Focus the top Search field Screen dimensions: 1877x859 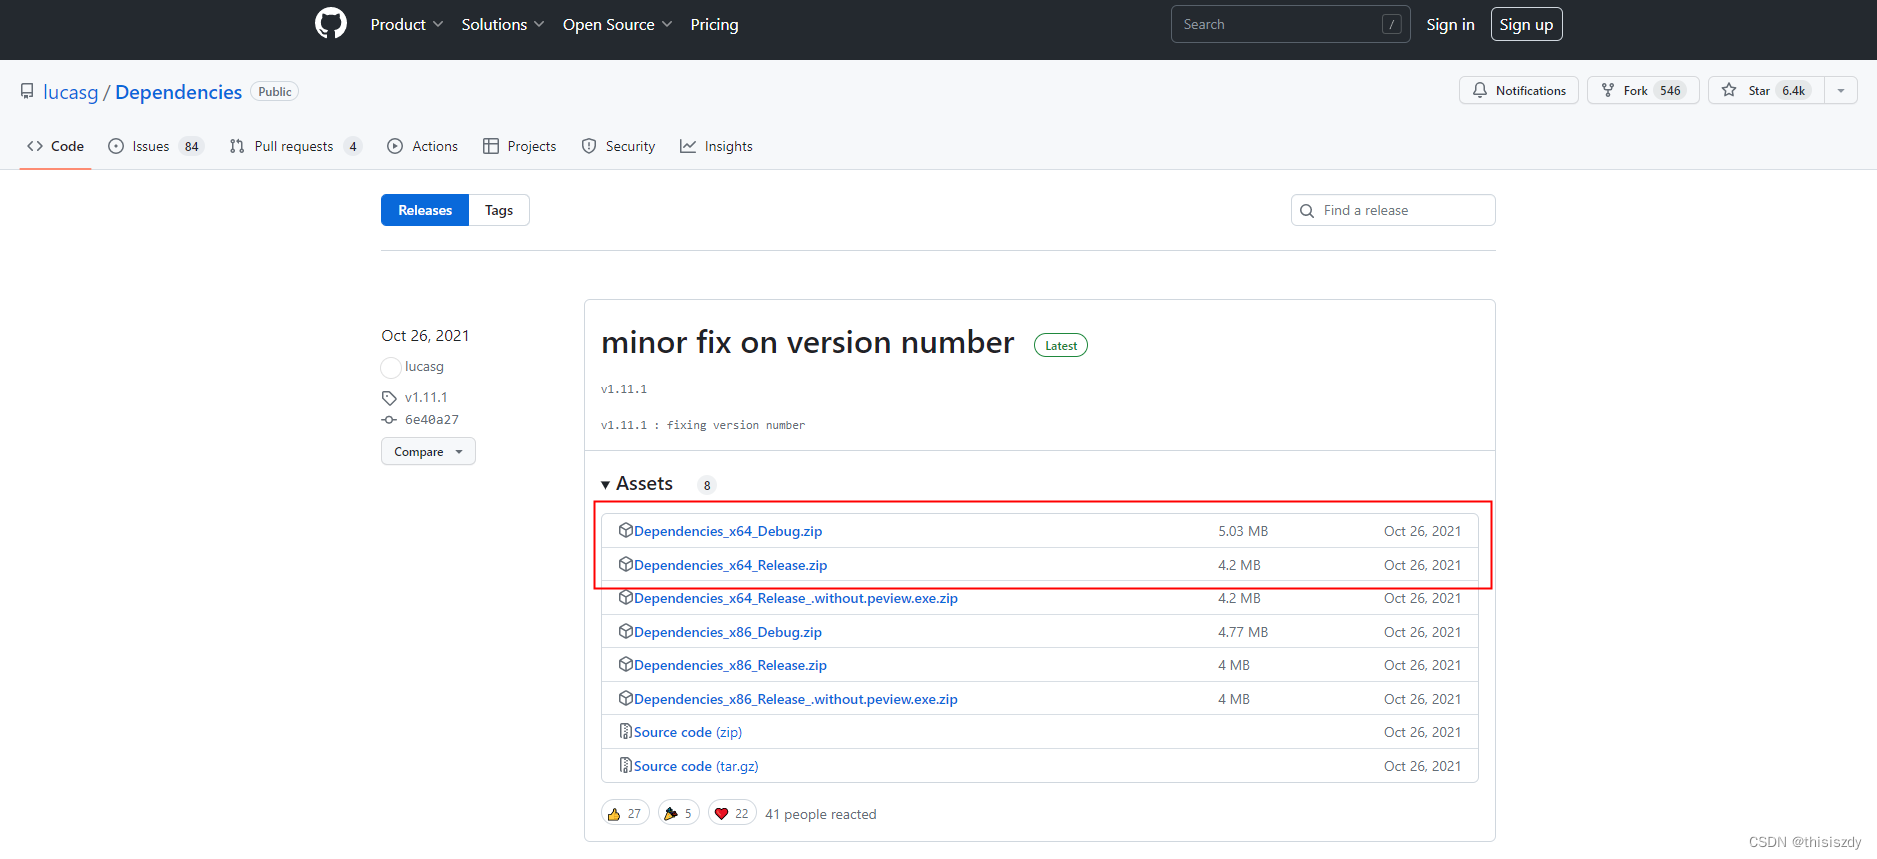click(x=1290, y=24)
